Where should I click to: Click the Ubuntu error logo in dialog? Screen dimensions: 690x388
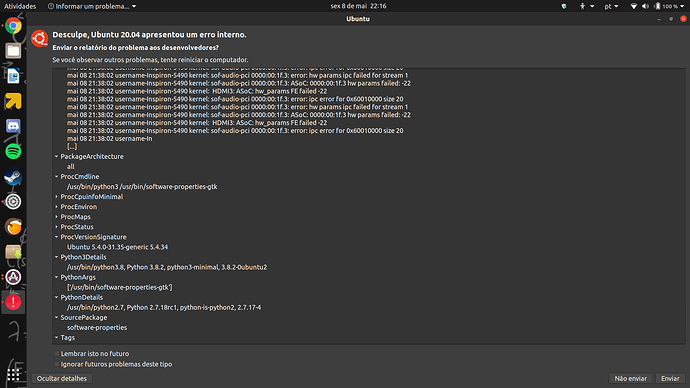click(40, 39)
